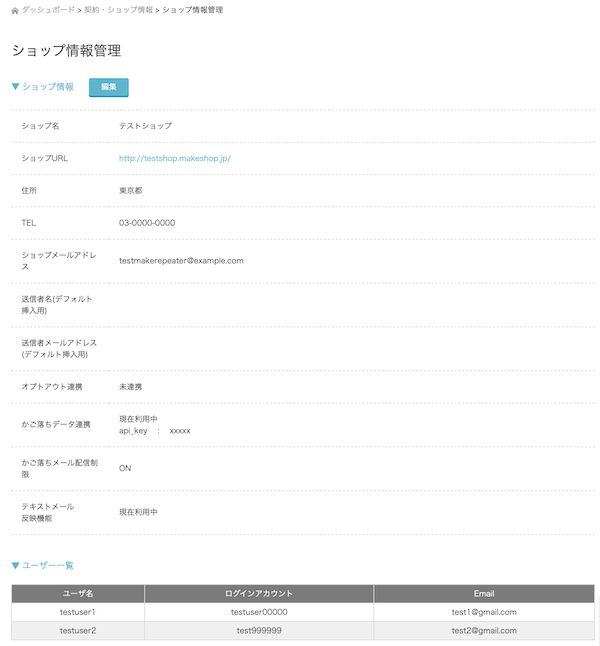Click the ユーザ名 column header
600x646 pixels.
78,594
